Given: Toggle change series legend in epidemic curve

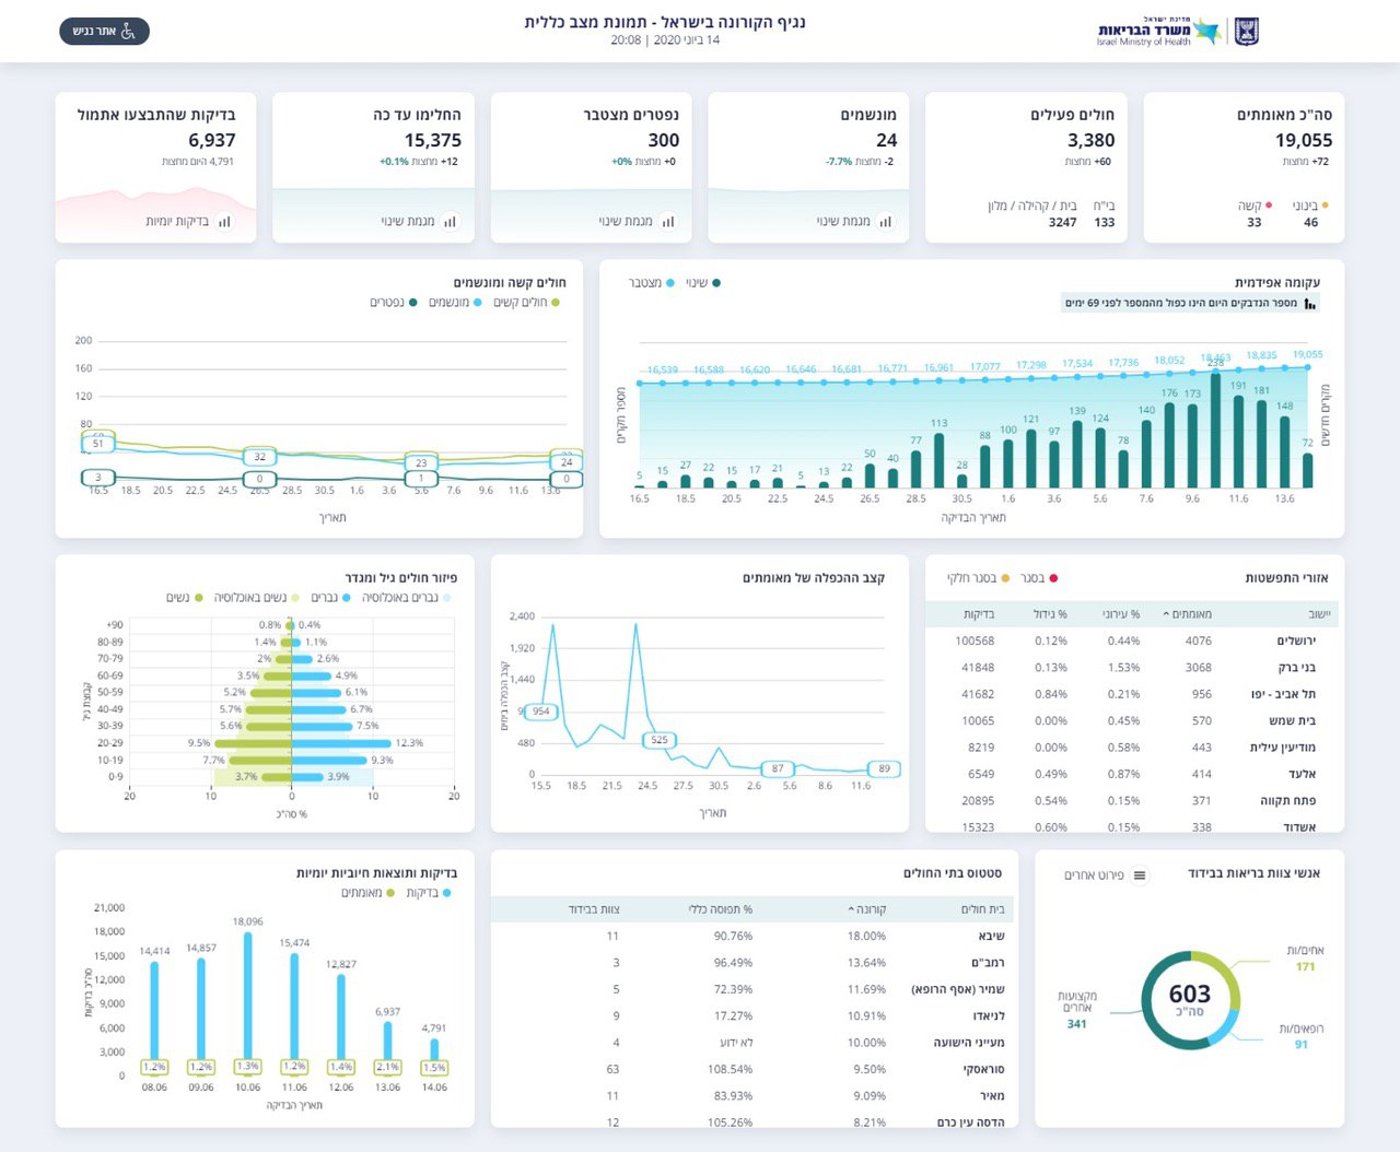Looking at the screenshot, I should 703,283.
